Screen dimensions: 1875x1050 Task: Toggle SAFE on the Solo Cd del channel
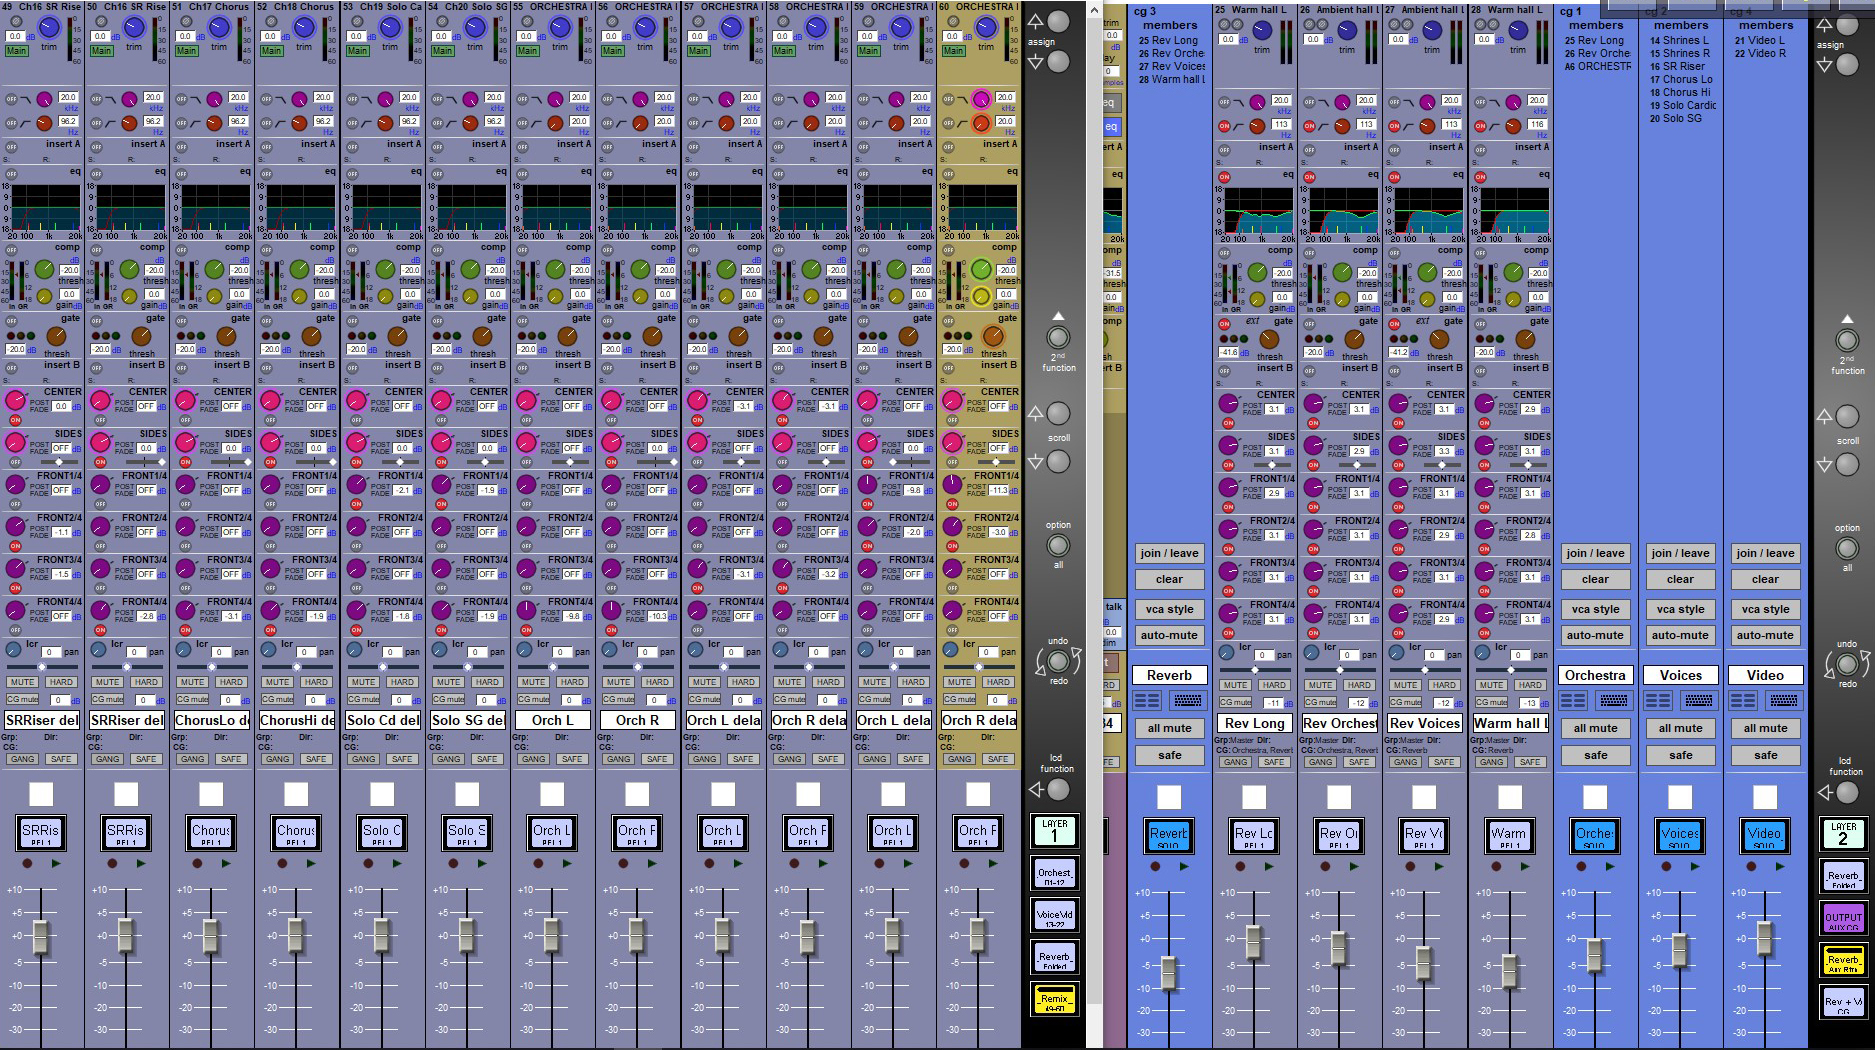click(x=401, y=759)
